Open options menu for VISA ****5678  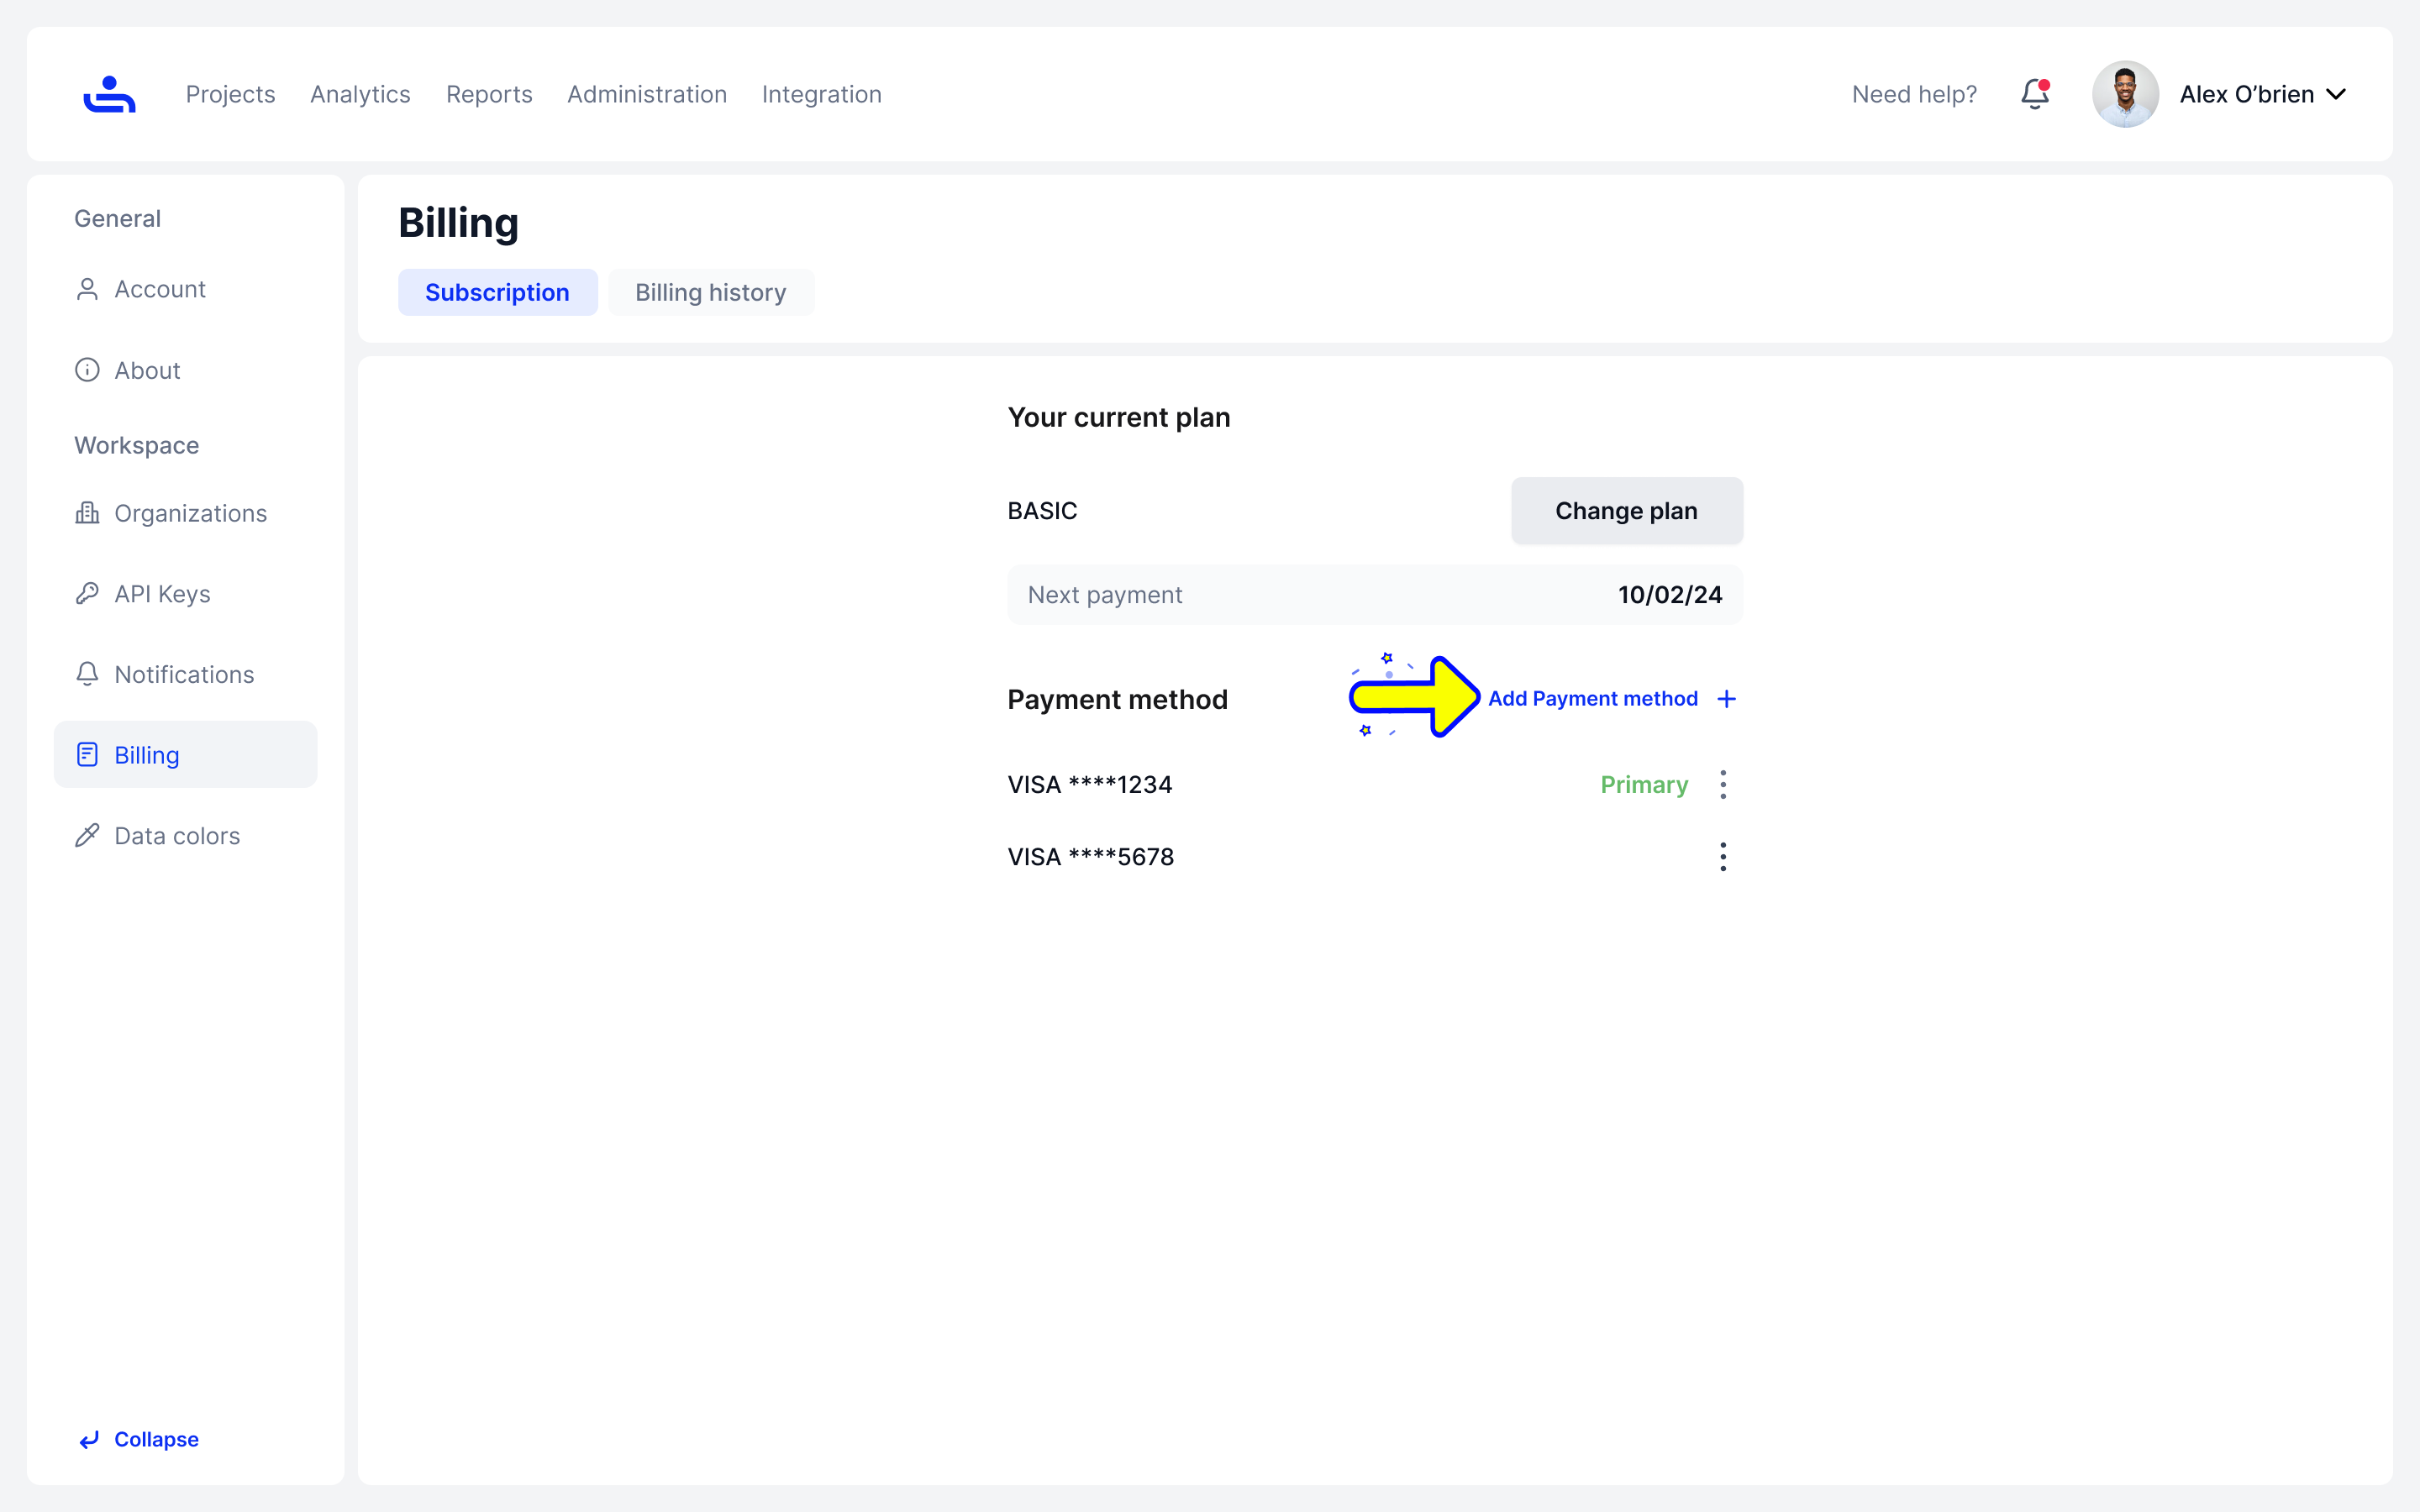tap(1722, 857)
